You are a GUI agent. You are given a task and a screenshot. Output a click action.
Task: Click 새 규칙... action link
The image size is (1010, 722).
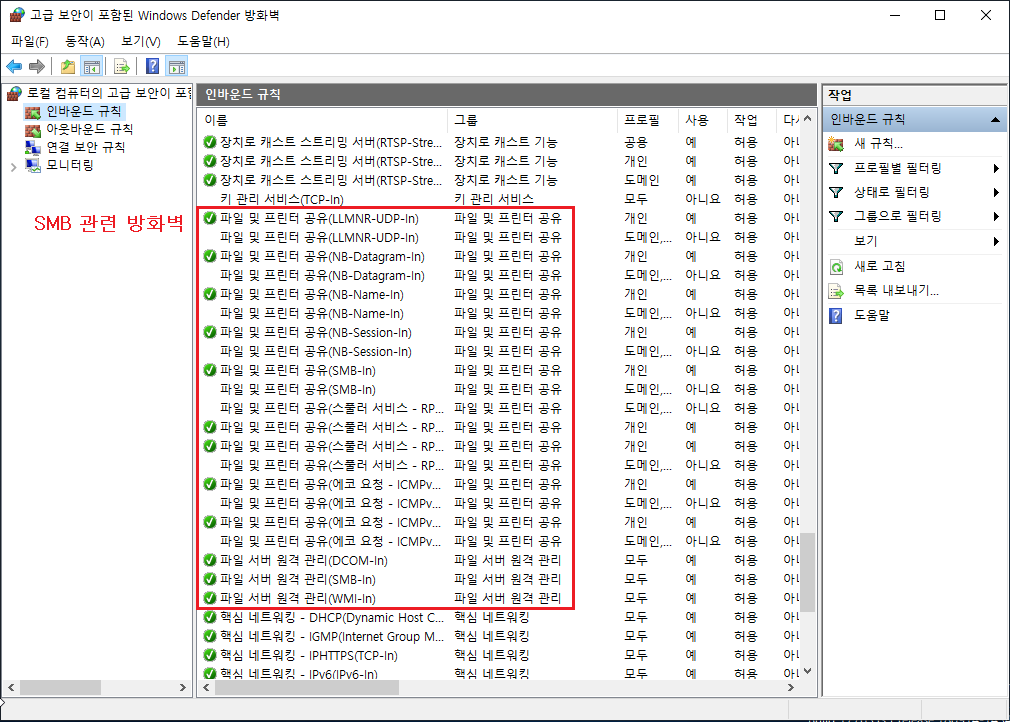pyautogui.click(x=879, y=144)
